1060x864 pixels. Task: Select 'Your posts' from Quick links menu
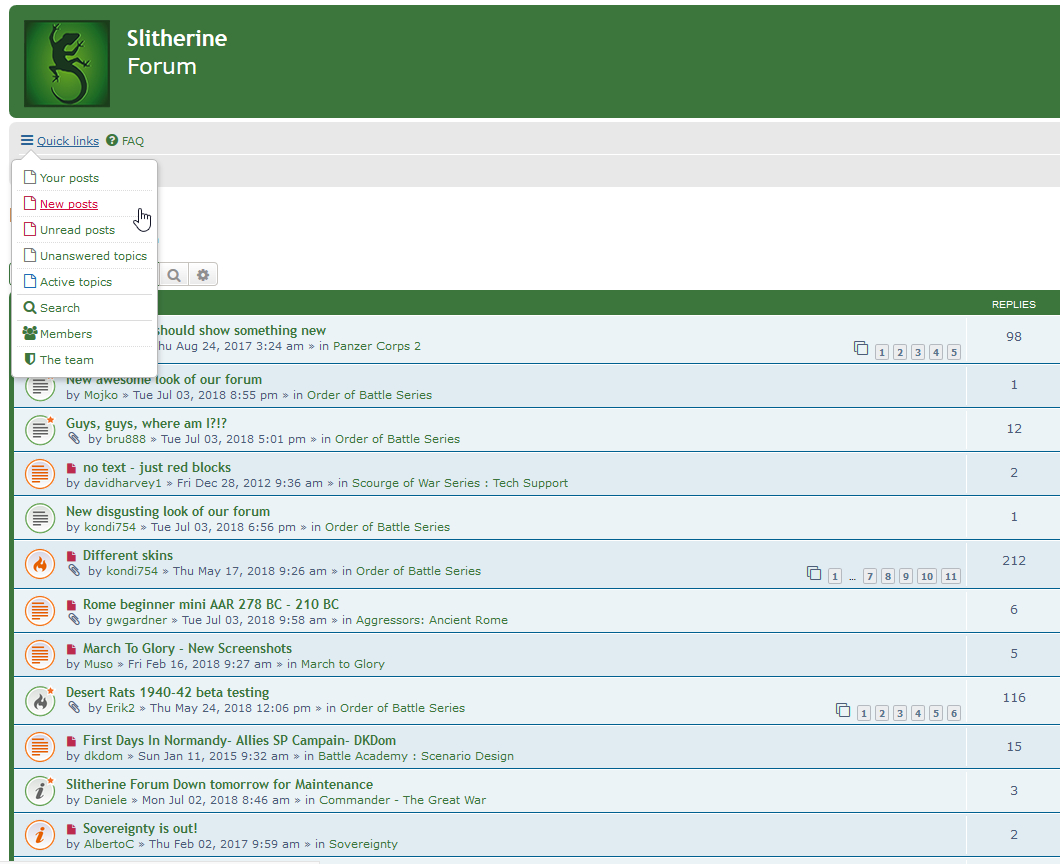(69, 178)
